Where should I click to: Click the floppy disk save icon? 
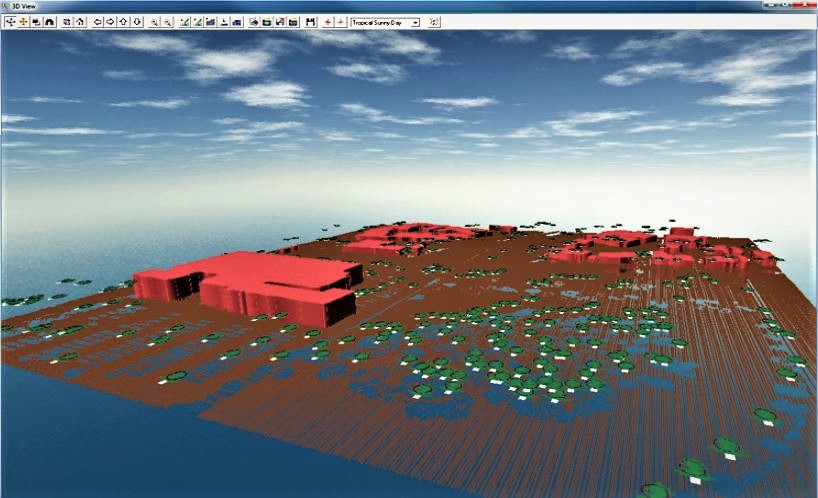pos(311,21)
